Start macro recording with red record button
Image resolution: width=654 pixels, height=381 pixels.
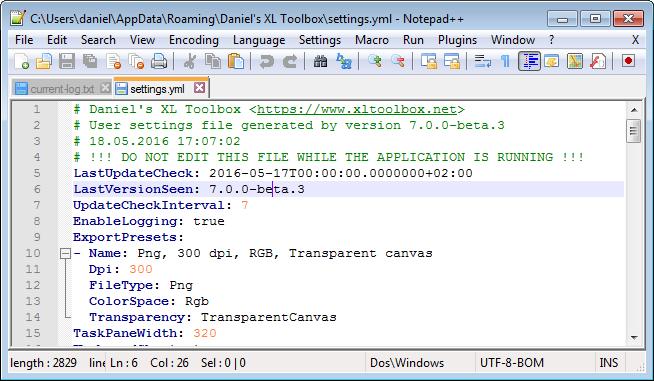[x=628, y=61]
